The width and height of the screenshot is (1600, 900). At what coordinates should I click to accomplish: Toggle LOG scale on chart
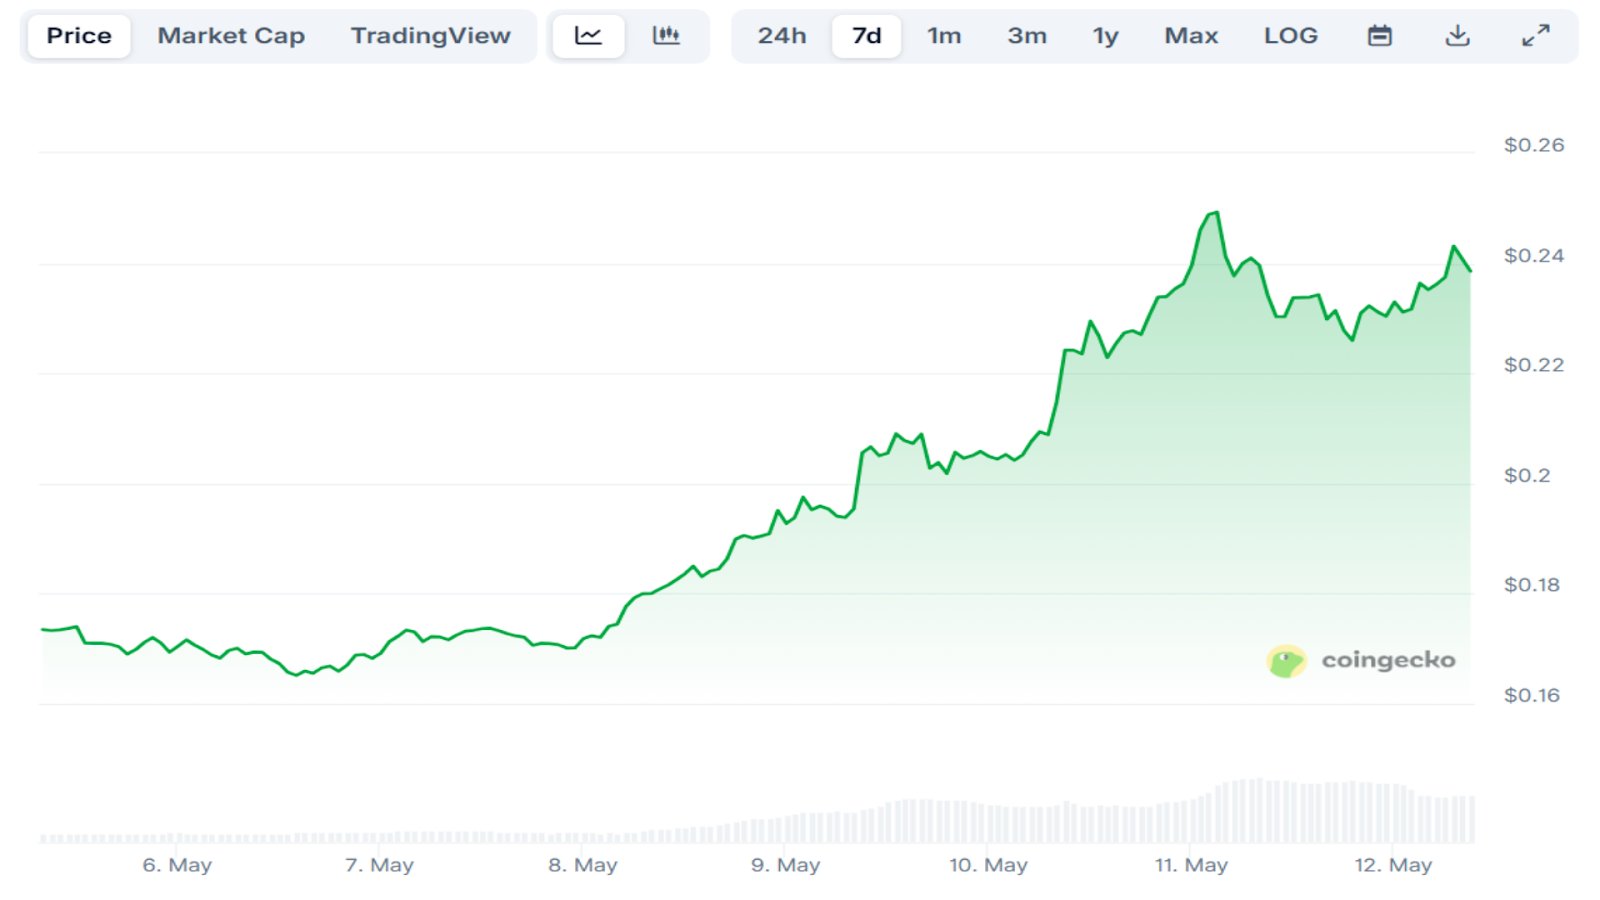click(1290, 36)
